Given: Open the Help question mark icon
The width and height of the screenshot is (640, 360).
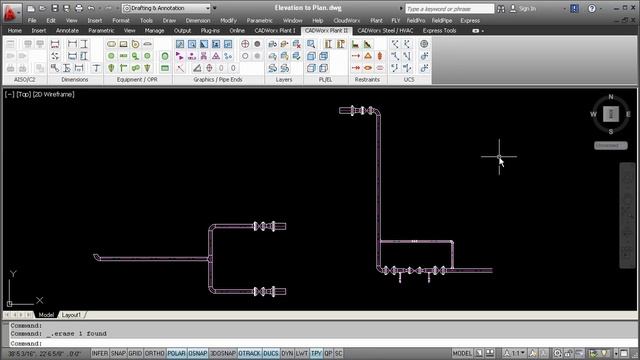Looking at the screenshot, I should (x=592, y=8).
